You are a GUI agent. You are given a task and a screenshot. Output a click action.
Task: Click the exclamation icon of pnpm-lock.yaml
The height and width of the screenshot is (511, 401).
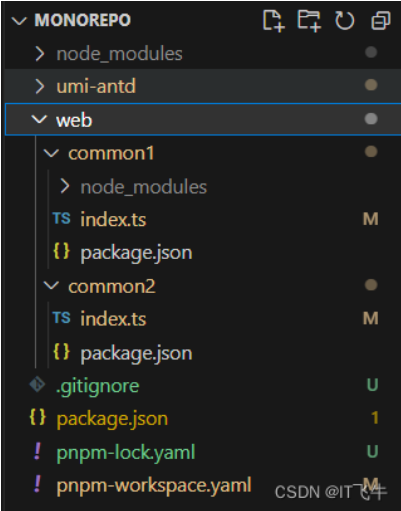[38, 451]
